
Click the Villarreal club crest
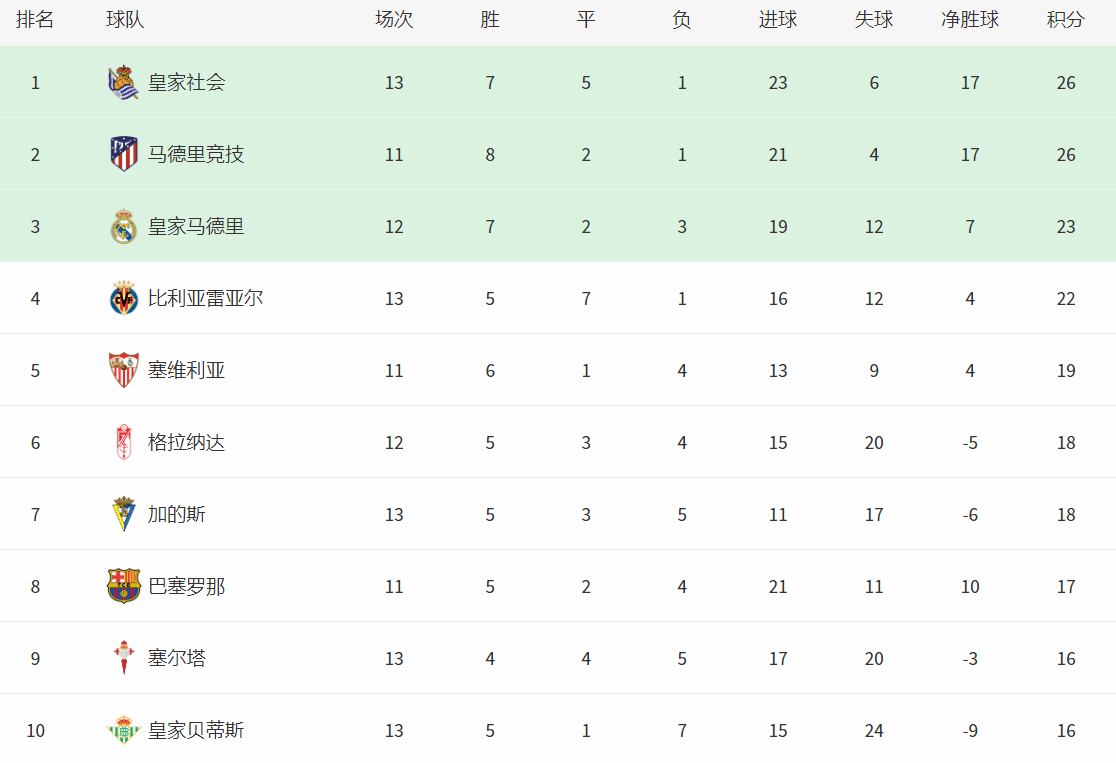click(124, 299)
